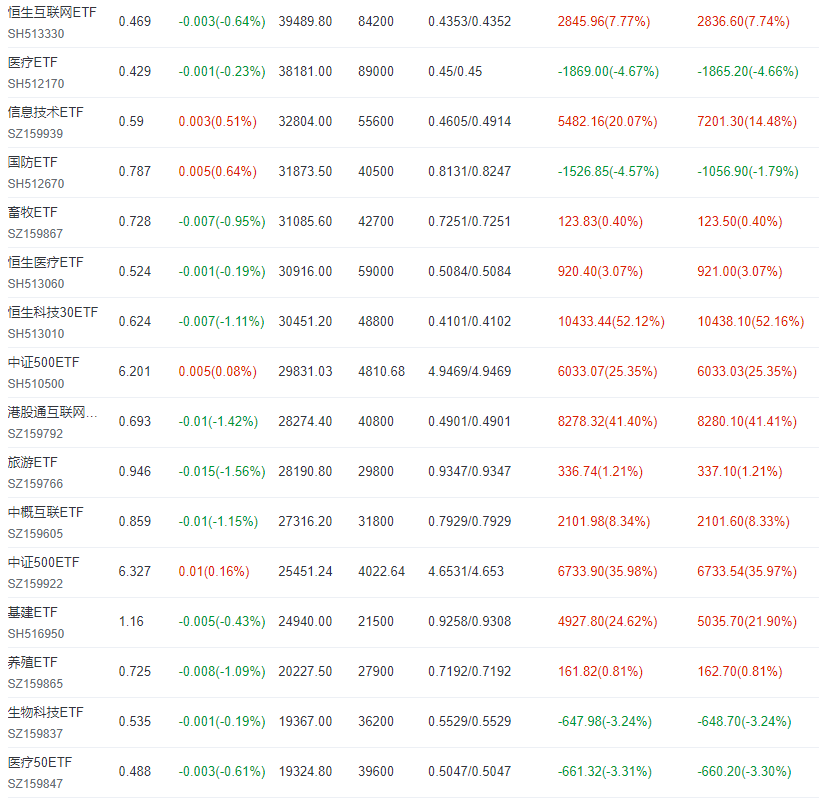Click the price 1.16 for 基建ETF
819x798 pixels.
131,621
